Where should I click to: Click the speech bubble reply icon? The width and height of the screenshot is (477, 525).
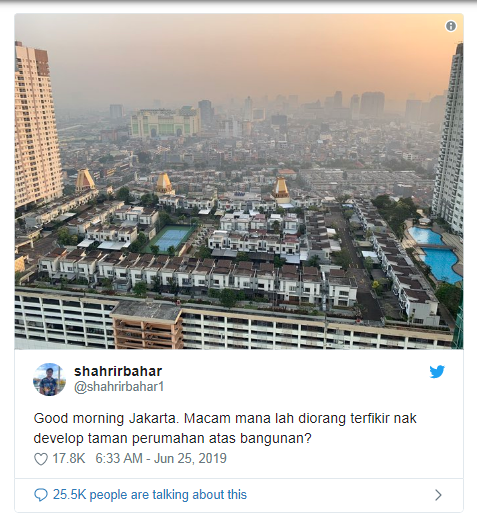[41, 495]
